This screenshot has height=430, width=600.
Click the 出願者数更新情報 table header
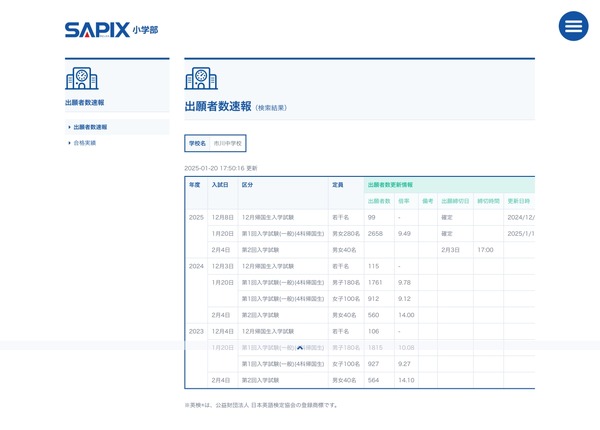[390, 185]
